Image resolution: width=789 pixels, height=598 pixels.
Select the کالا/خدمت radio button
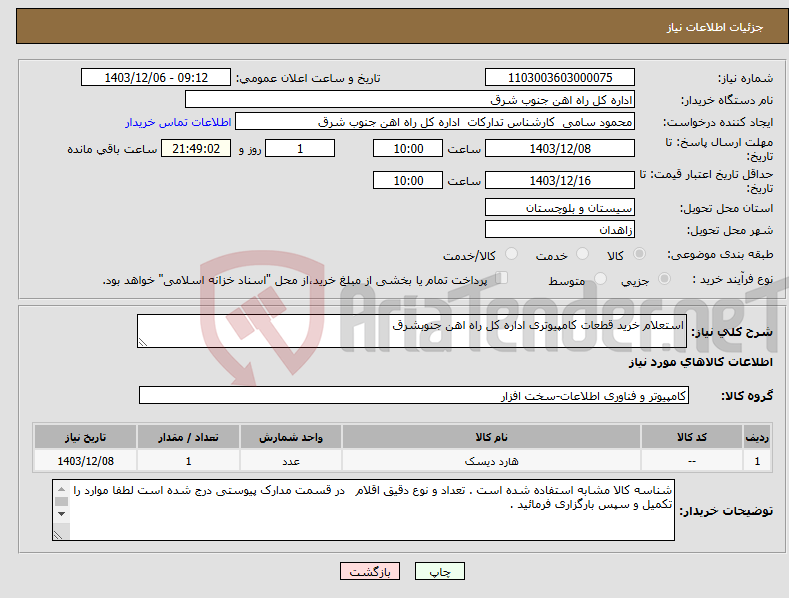[511, 254]
